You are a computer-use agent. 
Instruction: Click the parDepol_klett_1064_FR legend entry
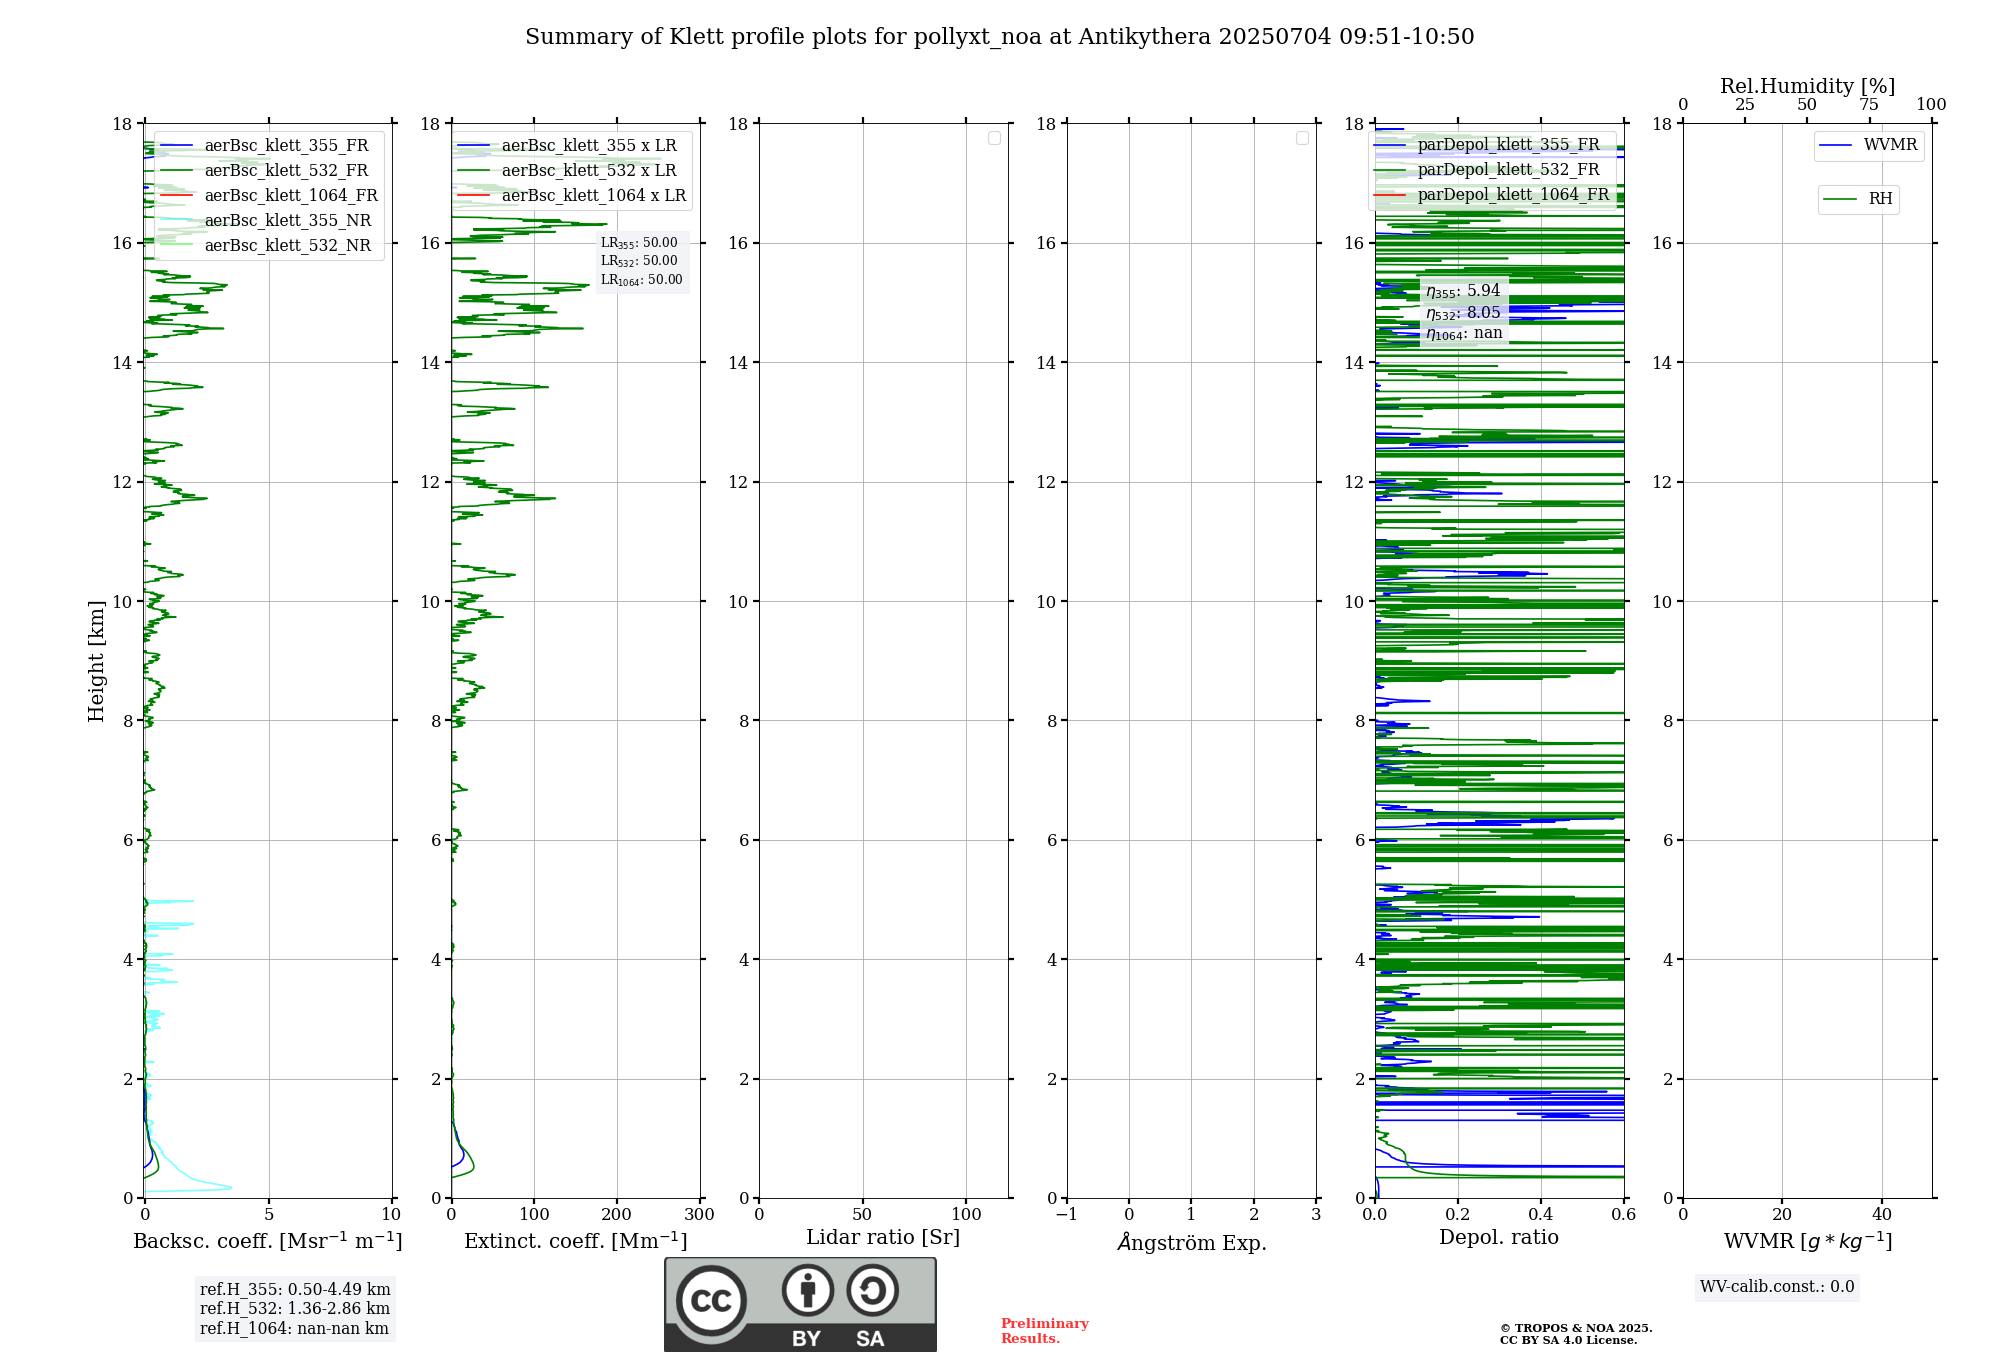[1492, 194]
